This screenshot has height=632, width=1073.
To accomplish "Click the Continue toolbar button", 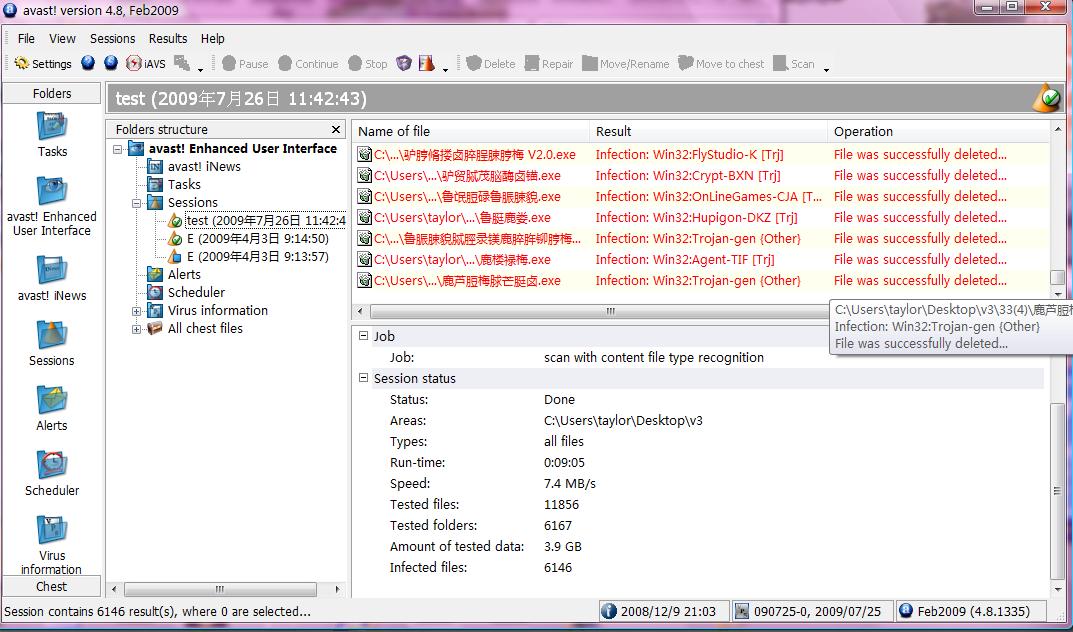I will (x=308, y=64).
